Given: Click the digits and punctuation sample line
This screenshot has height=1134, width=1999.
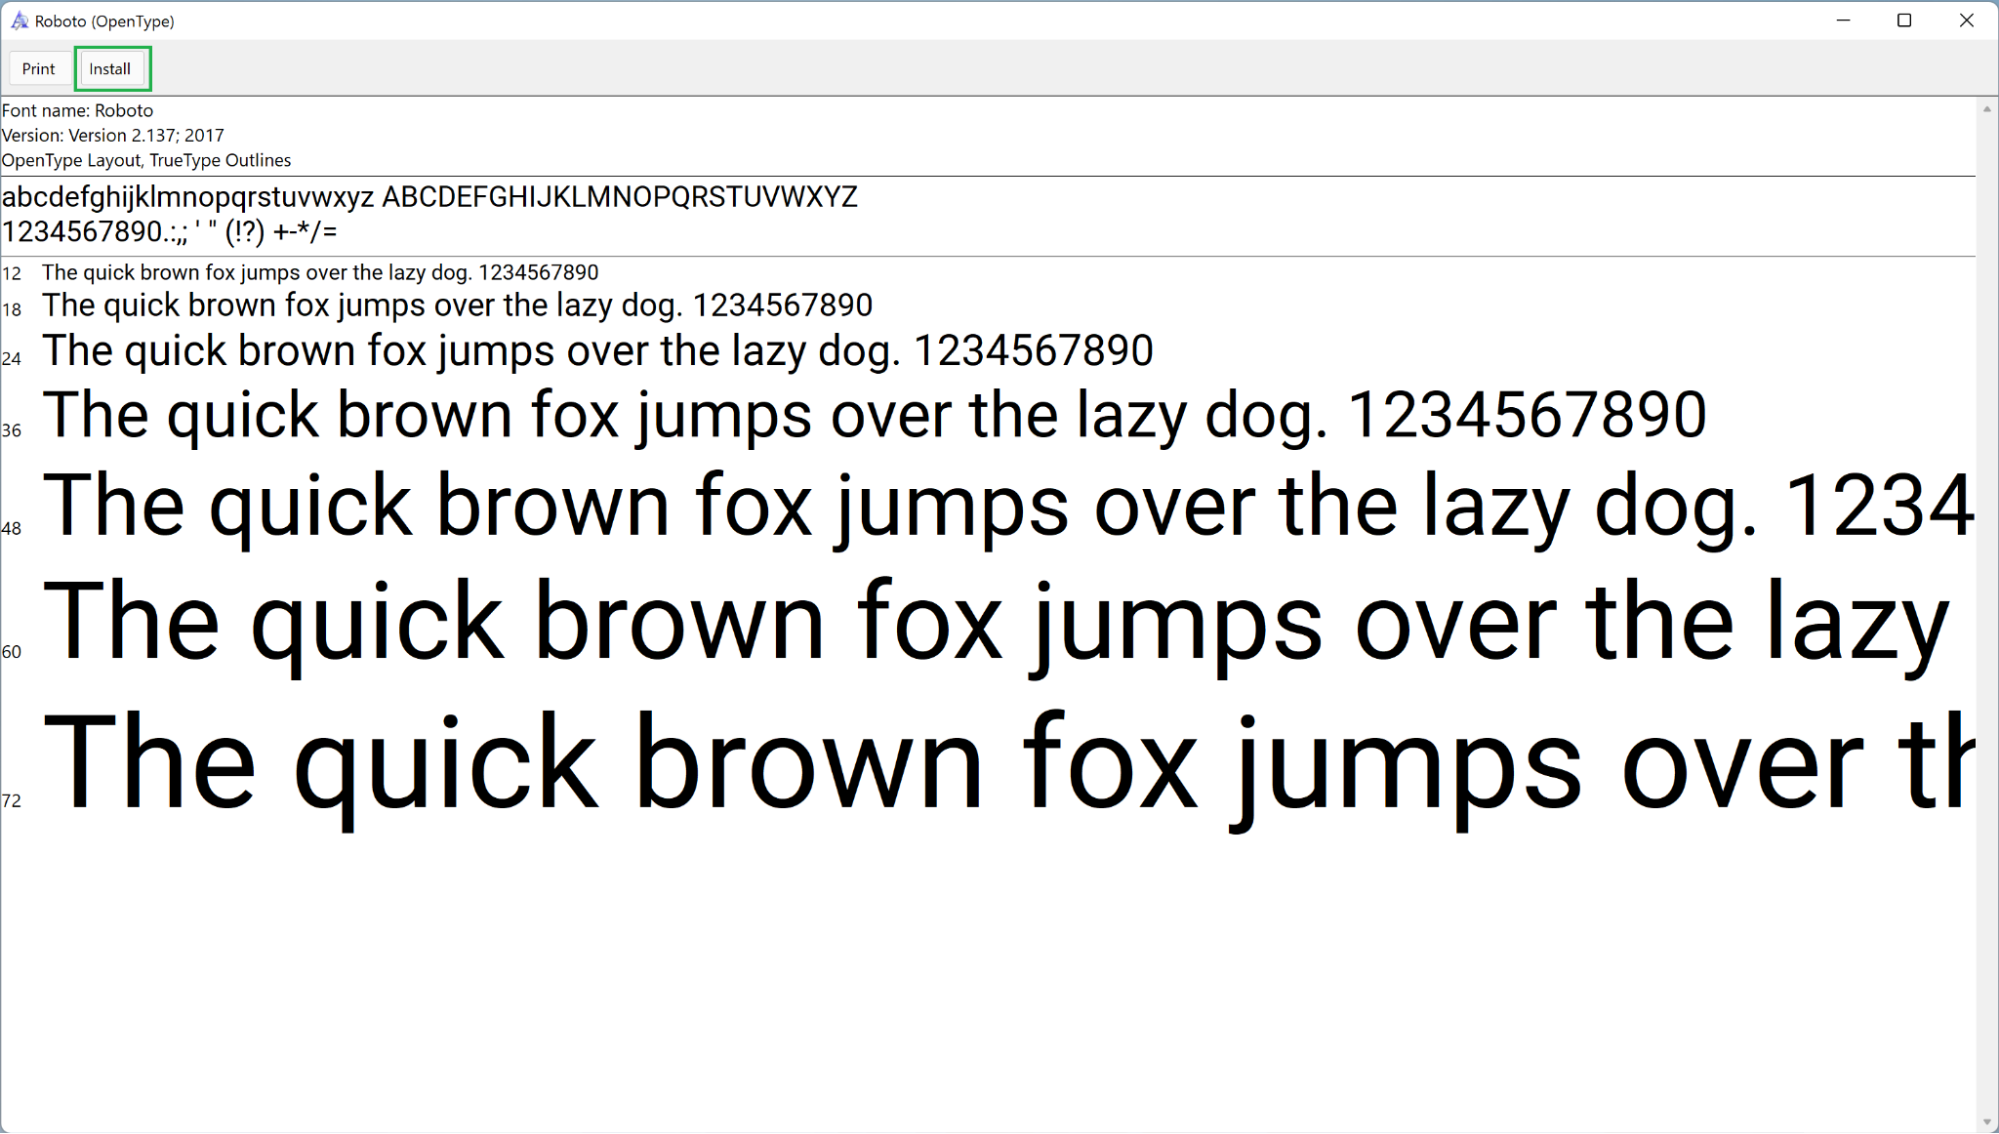Looking at the screenshot, I should [x=170, y=232].
